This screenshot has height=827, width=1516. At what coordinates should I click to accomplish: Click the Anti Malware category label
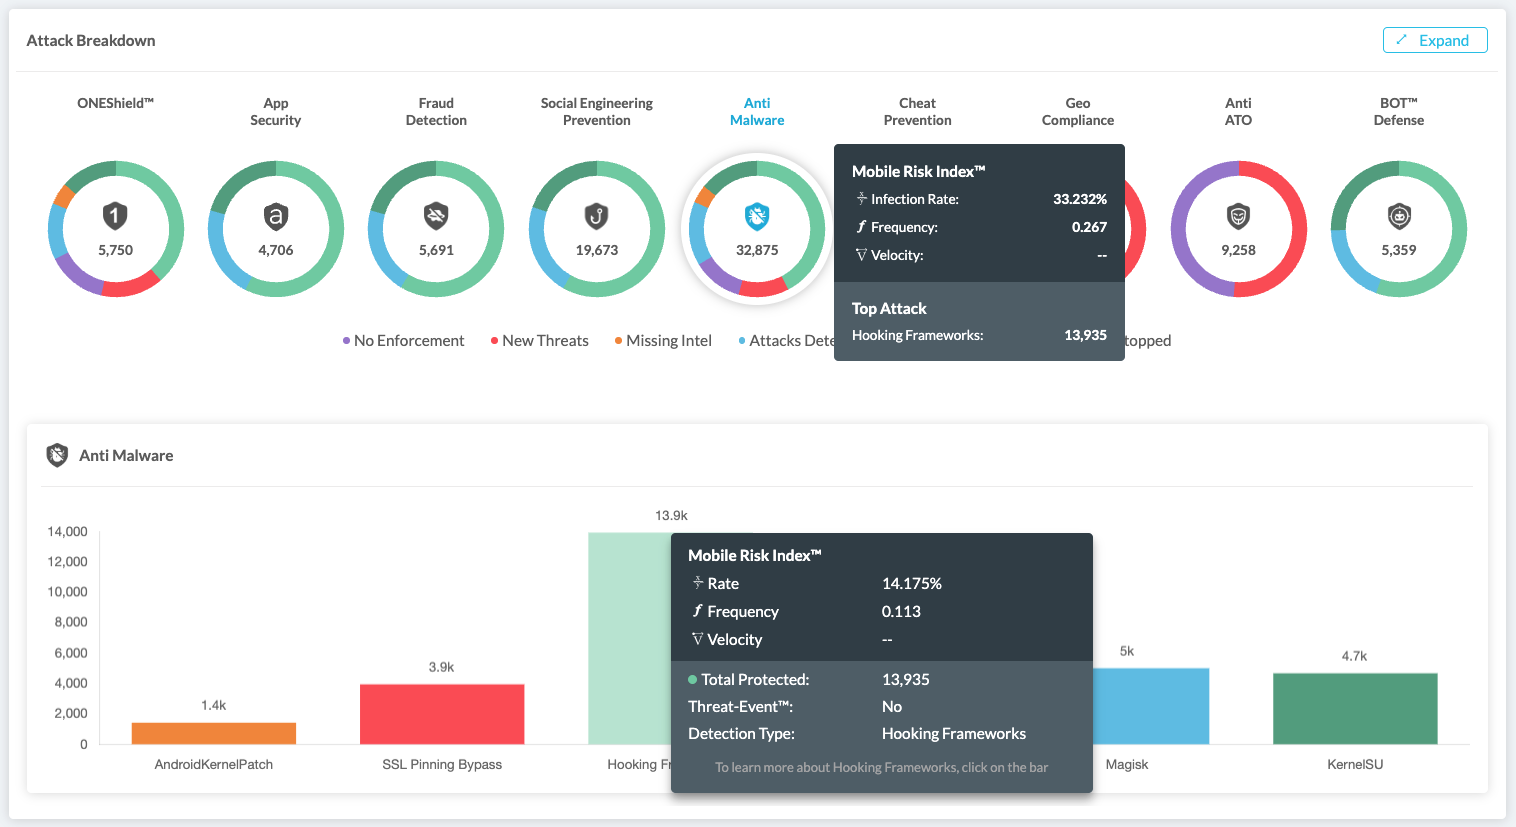click(757, 111)
